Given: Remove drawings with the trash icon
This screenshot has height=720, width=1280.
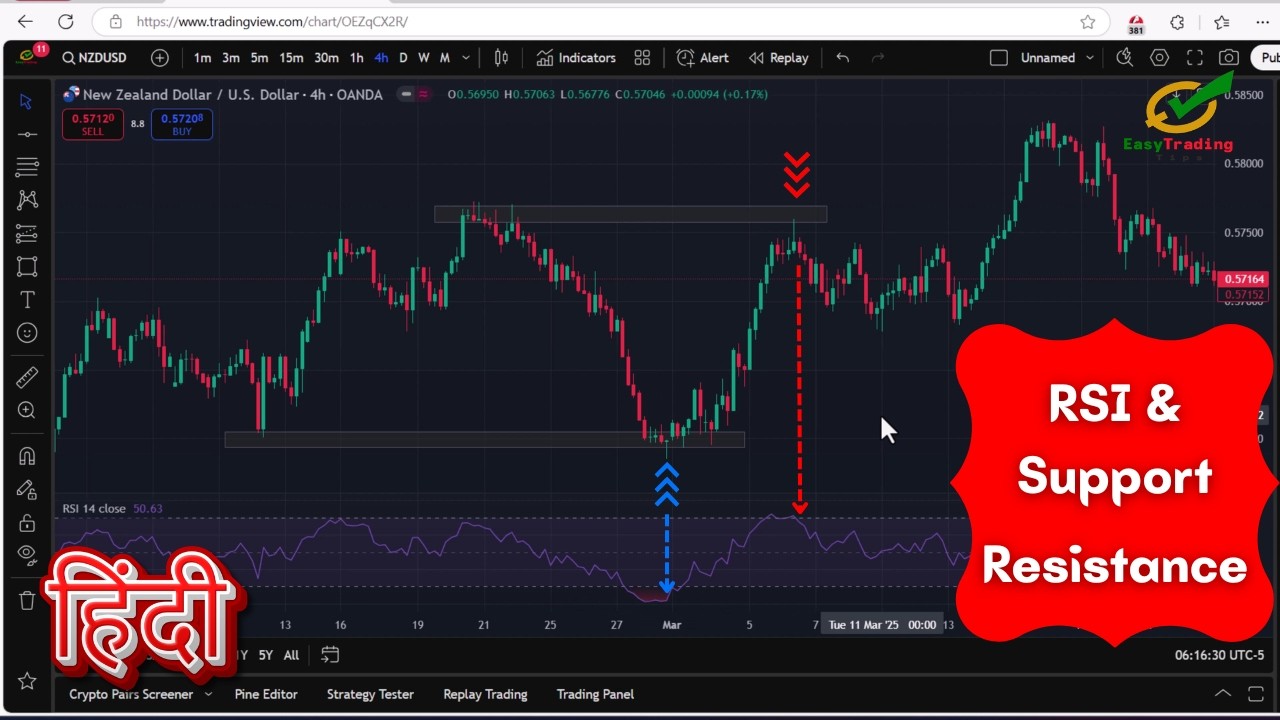Looking at the screenshot, I should click(x=27, y=600).
